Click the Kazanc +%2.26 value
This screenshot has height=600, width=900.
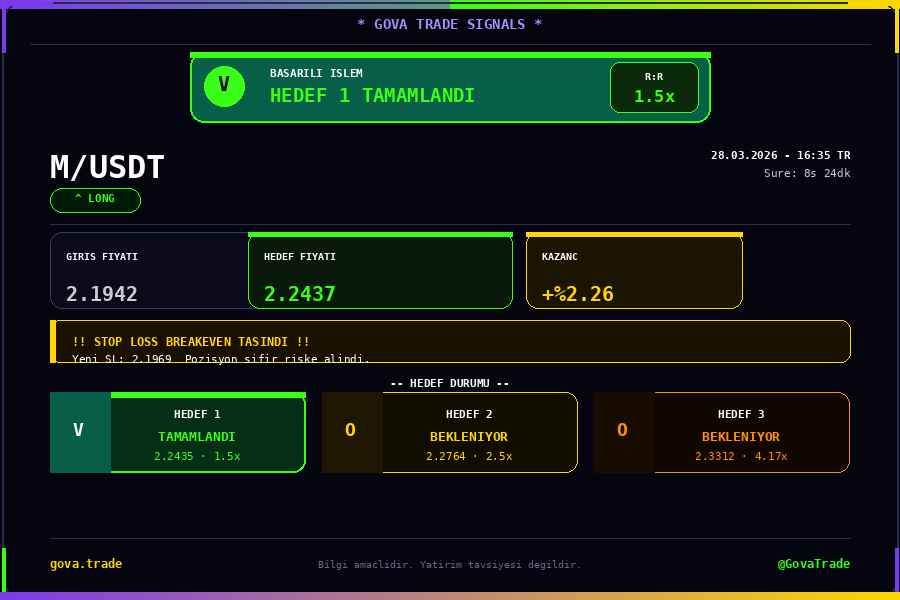(x=577, y=294)
